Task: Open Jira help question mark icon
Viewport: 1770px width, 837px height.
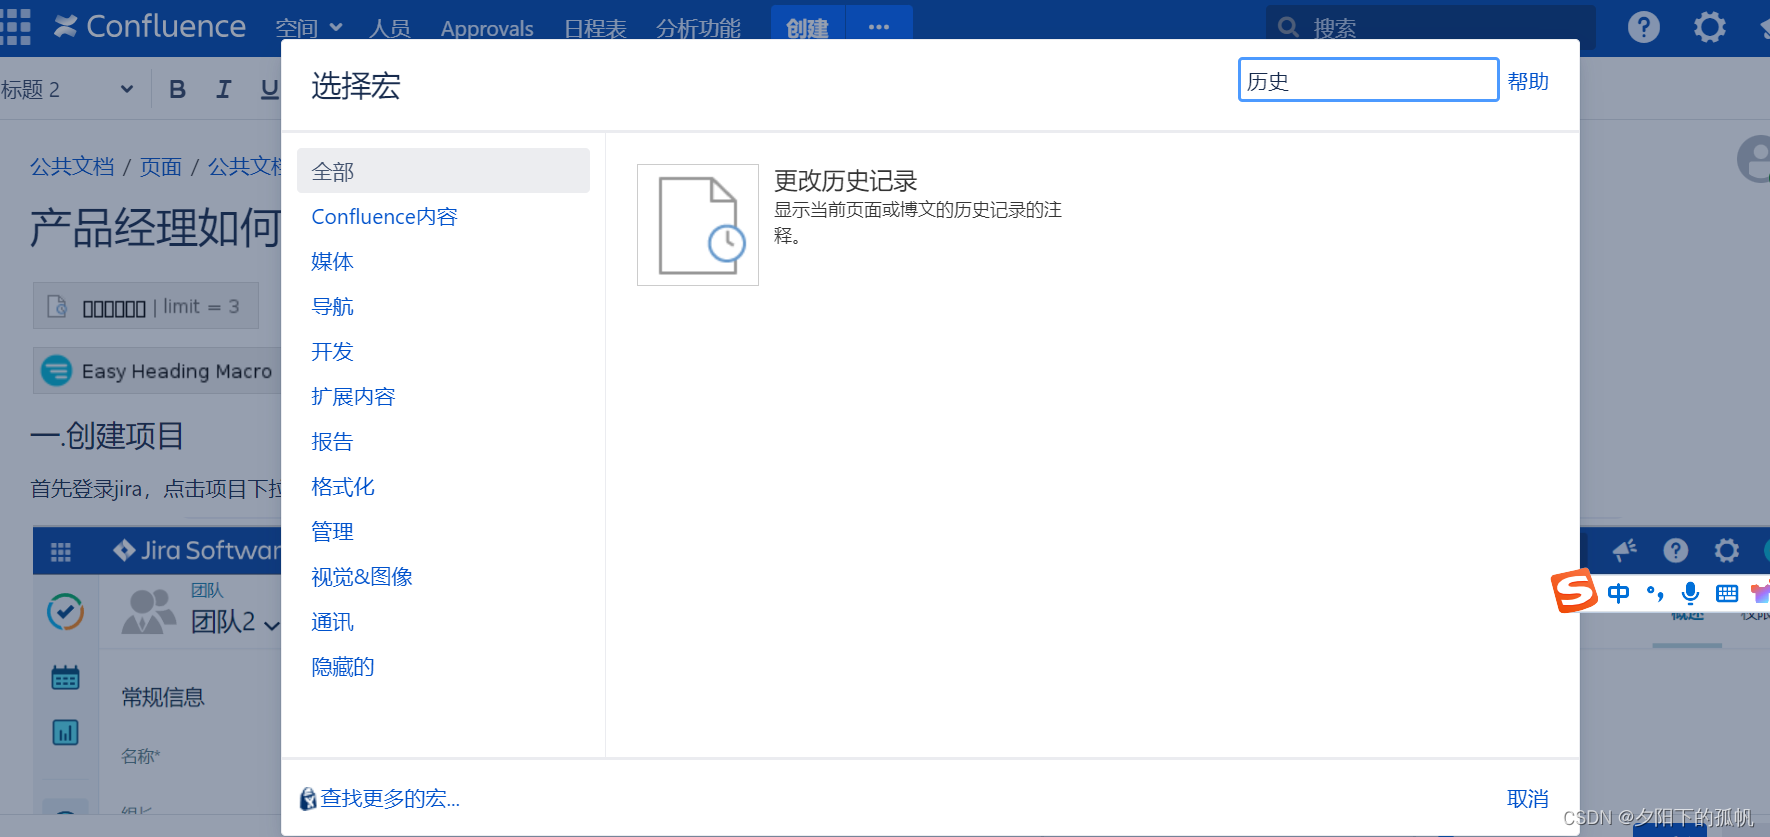Action: tap(1676, 550)
